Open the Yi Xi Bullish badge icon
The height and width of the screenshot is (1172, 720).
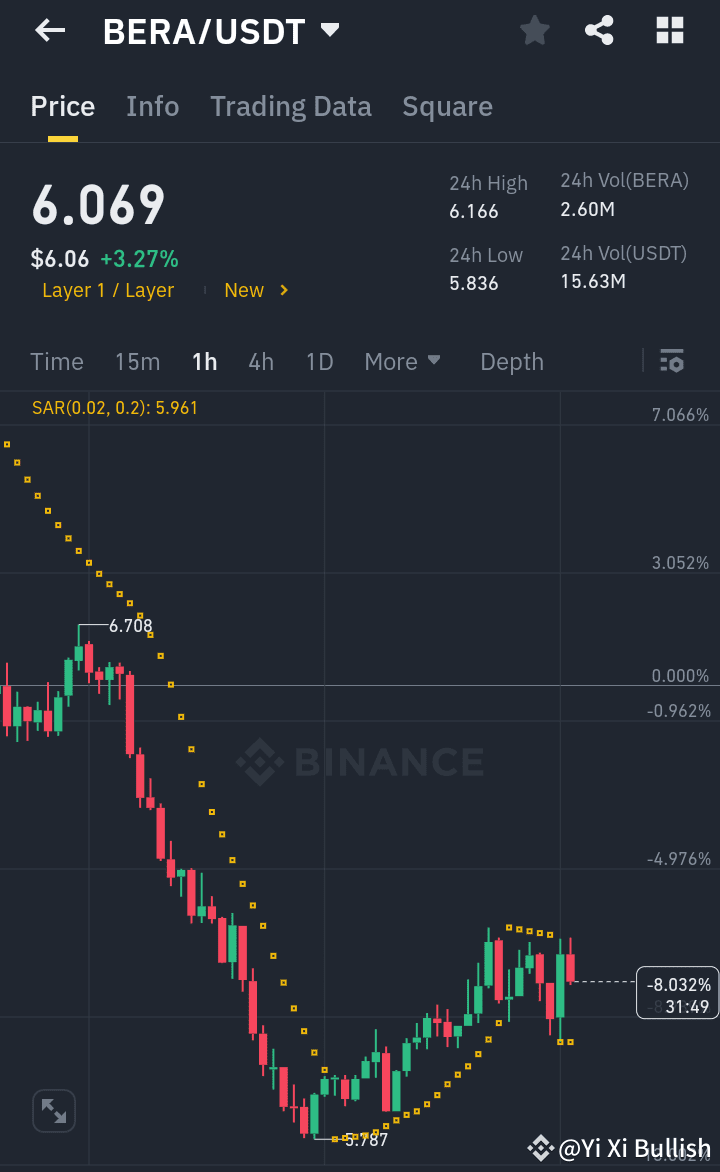541,1148
